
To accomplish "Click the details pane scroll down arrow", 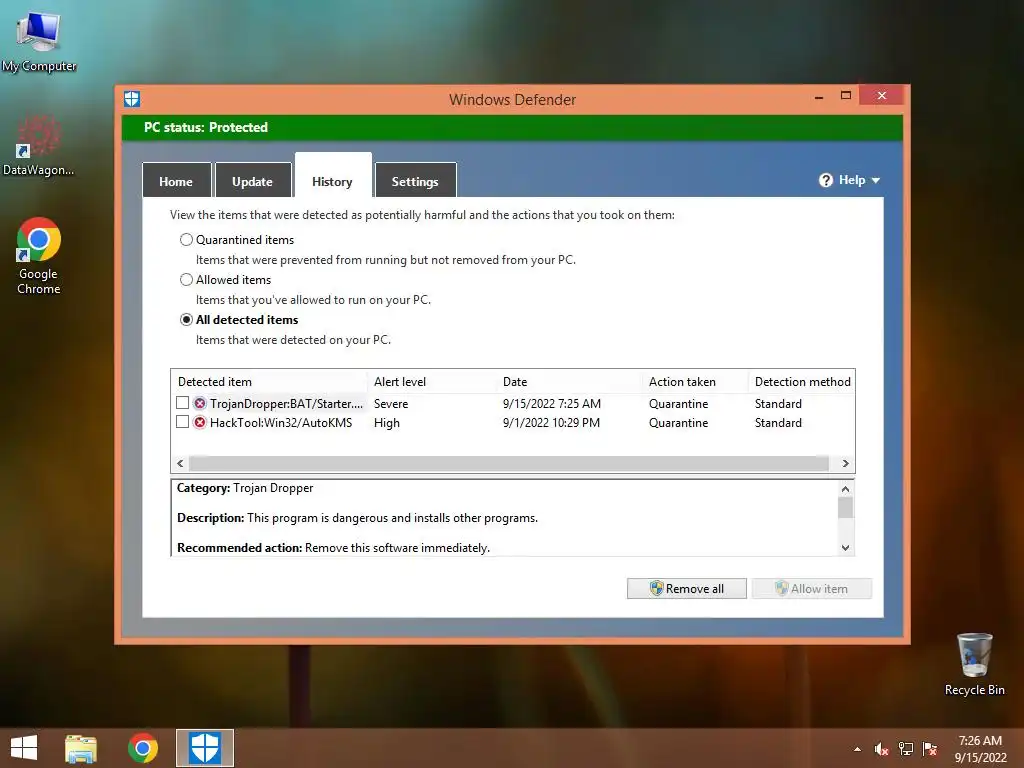I will pos(846,547).
